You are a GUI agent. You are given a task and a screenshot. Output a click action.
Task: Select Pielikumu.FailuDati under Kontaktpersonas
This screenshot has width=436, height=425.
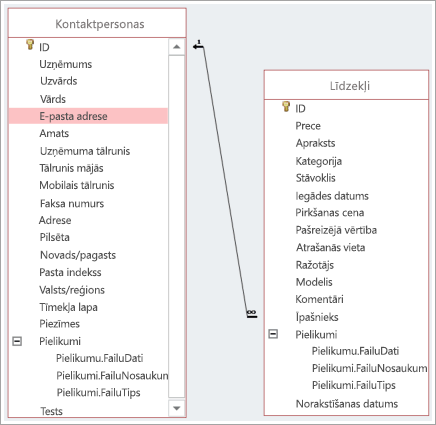click(x=100, y=358)
